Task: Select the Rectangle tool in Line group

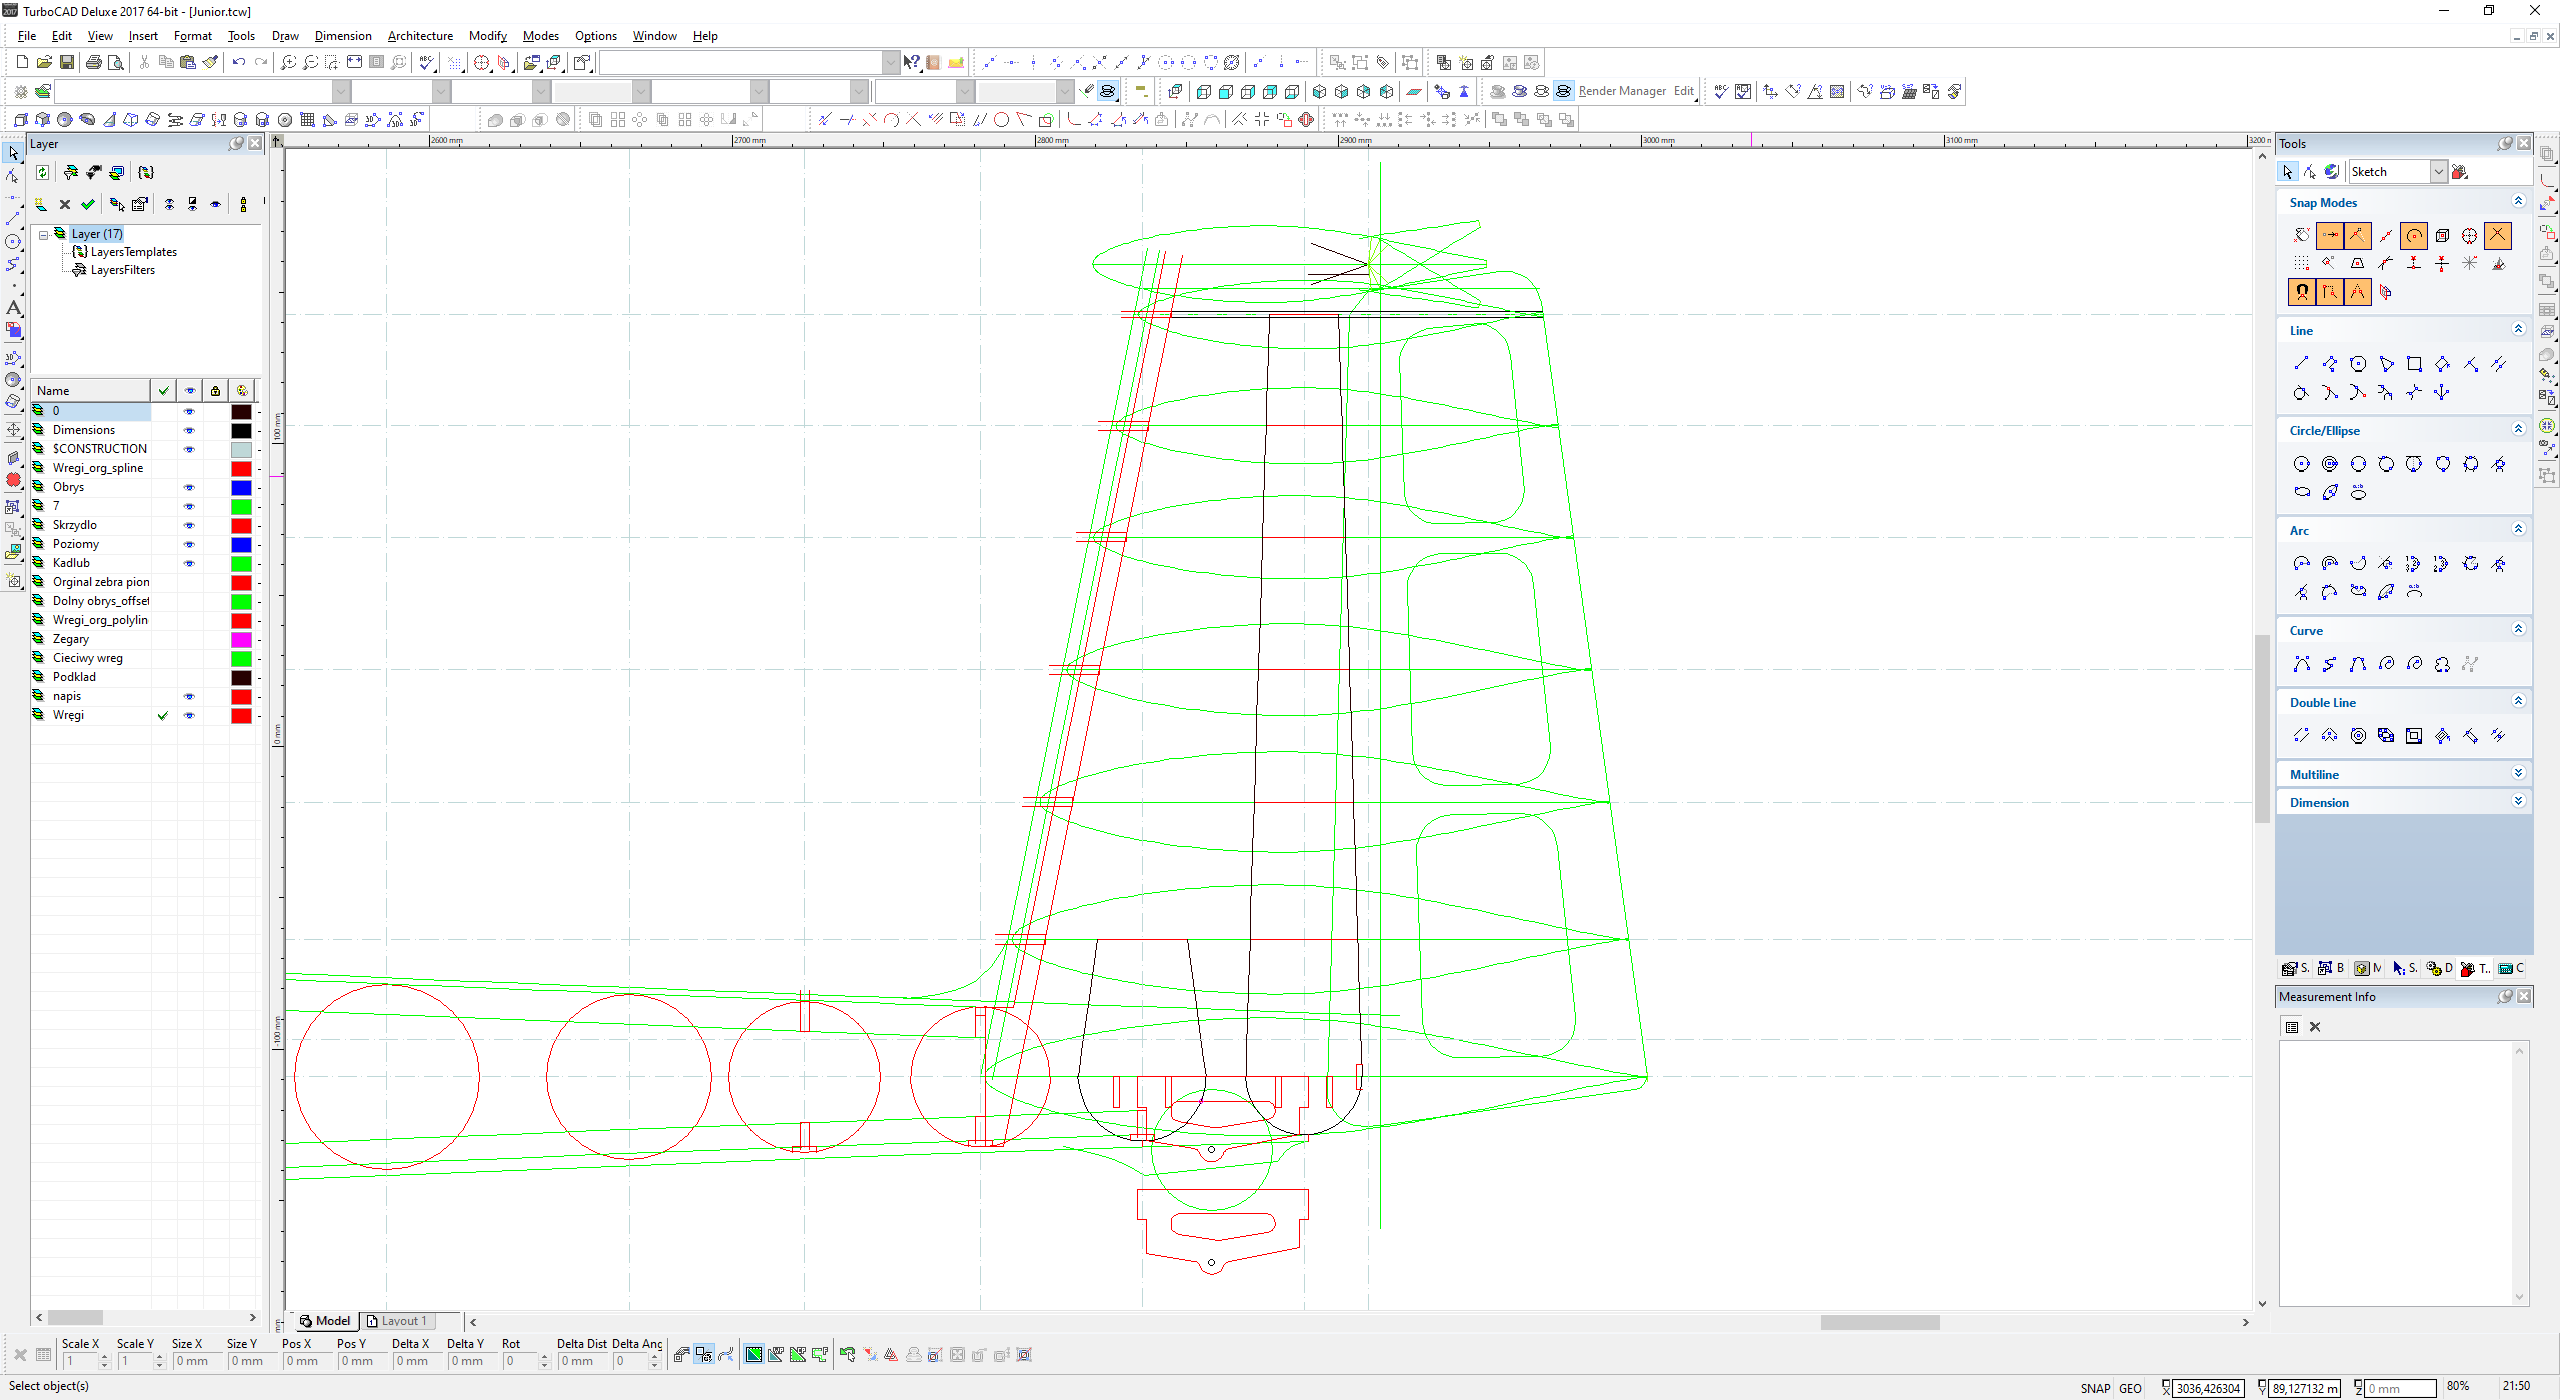Action: tap(2414, 364)
